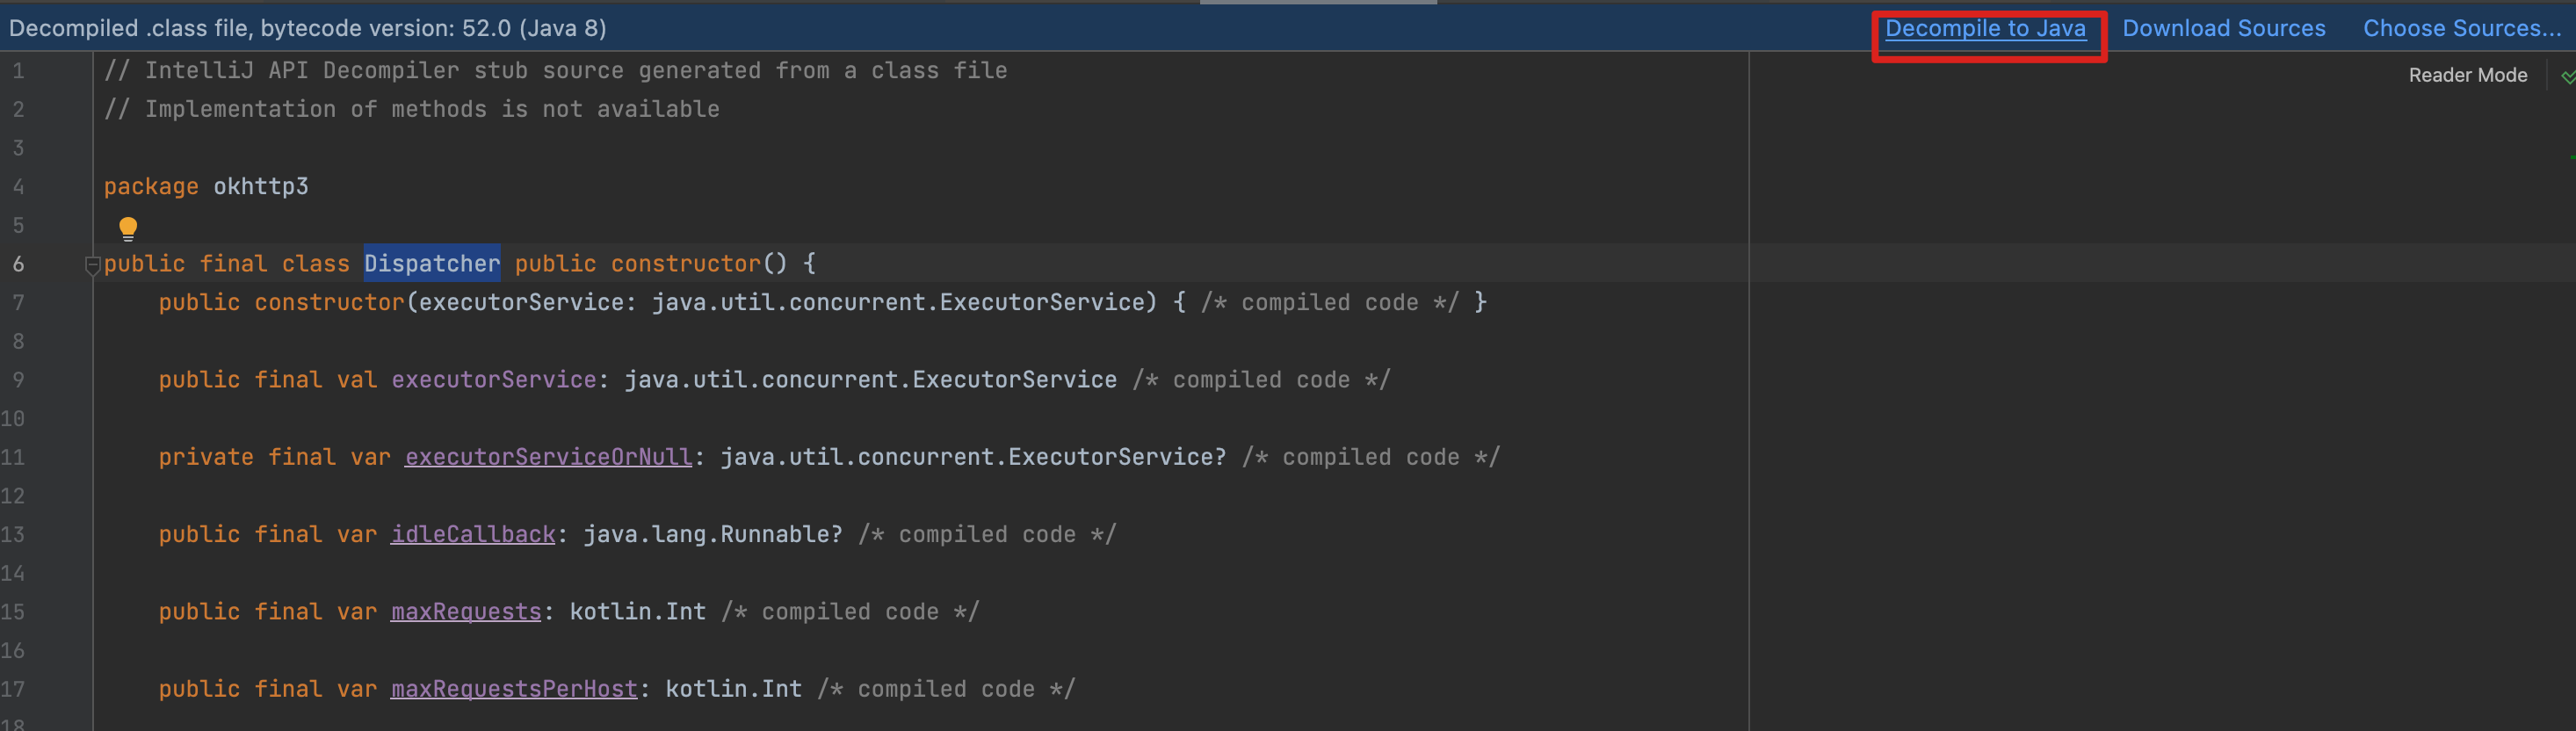Click the green inspection checkmark icon
The width and height of the screenshot is (2576, 731).
tap(2567, 76)
